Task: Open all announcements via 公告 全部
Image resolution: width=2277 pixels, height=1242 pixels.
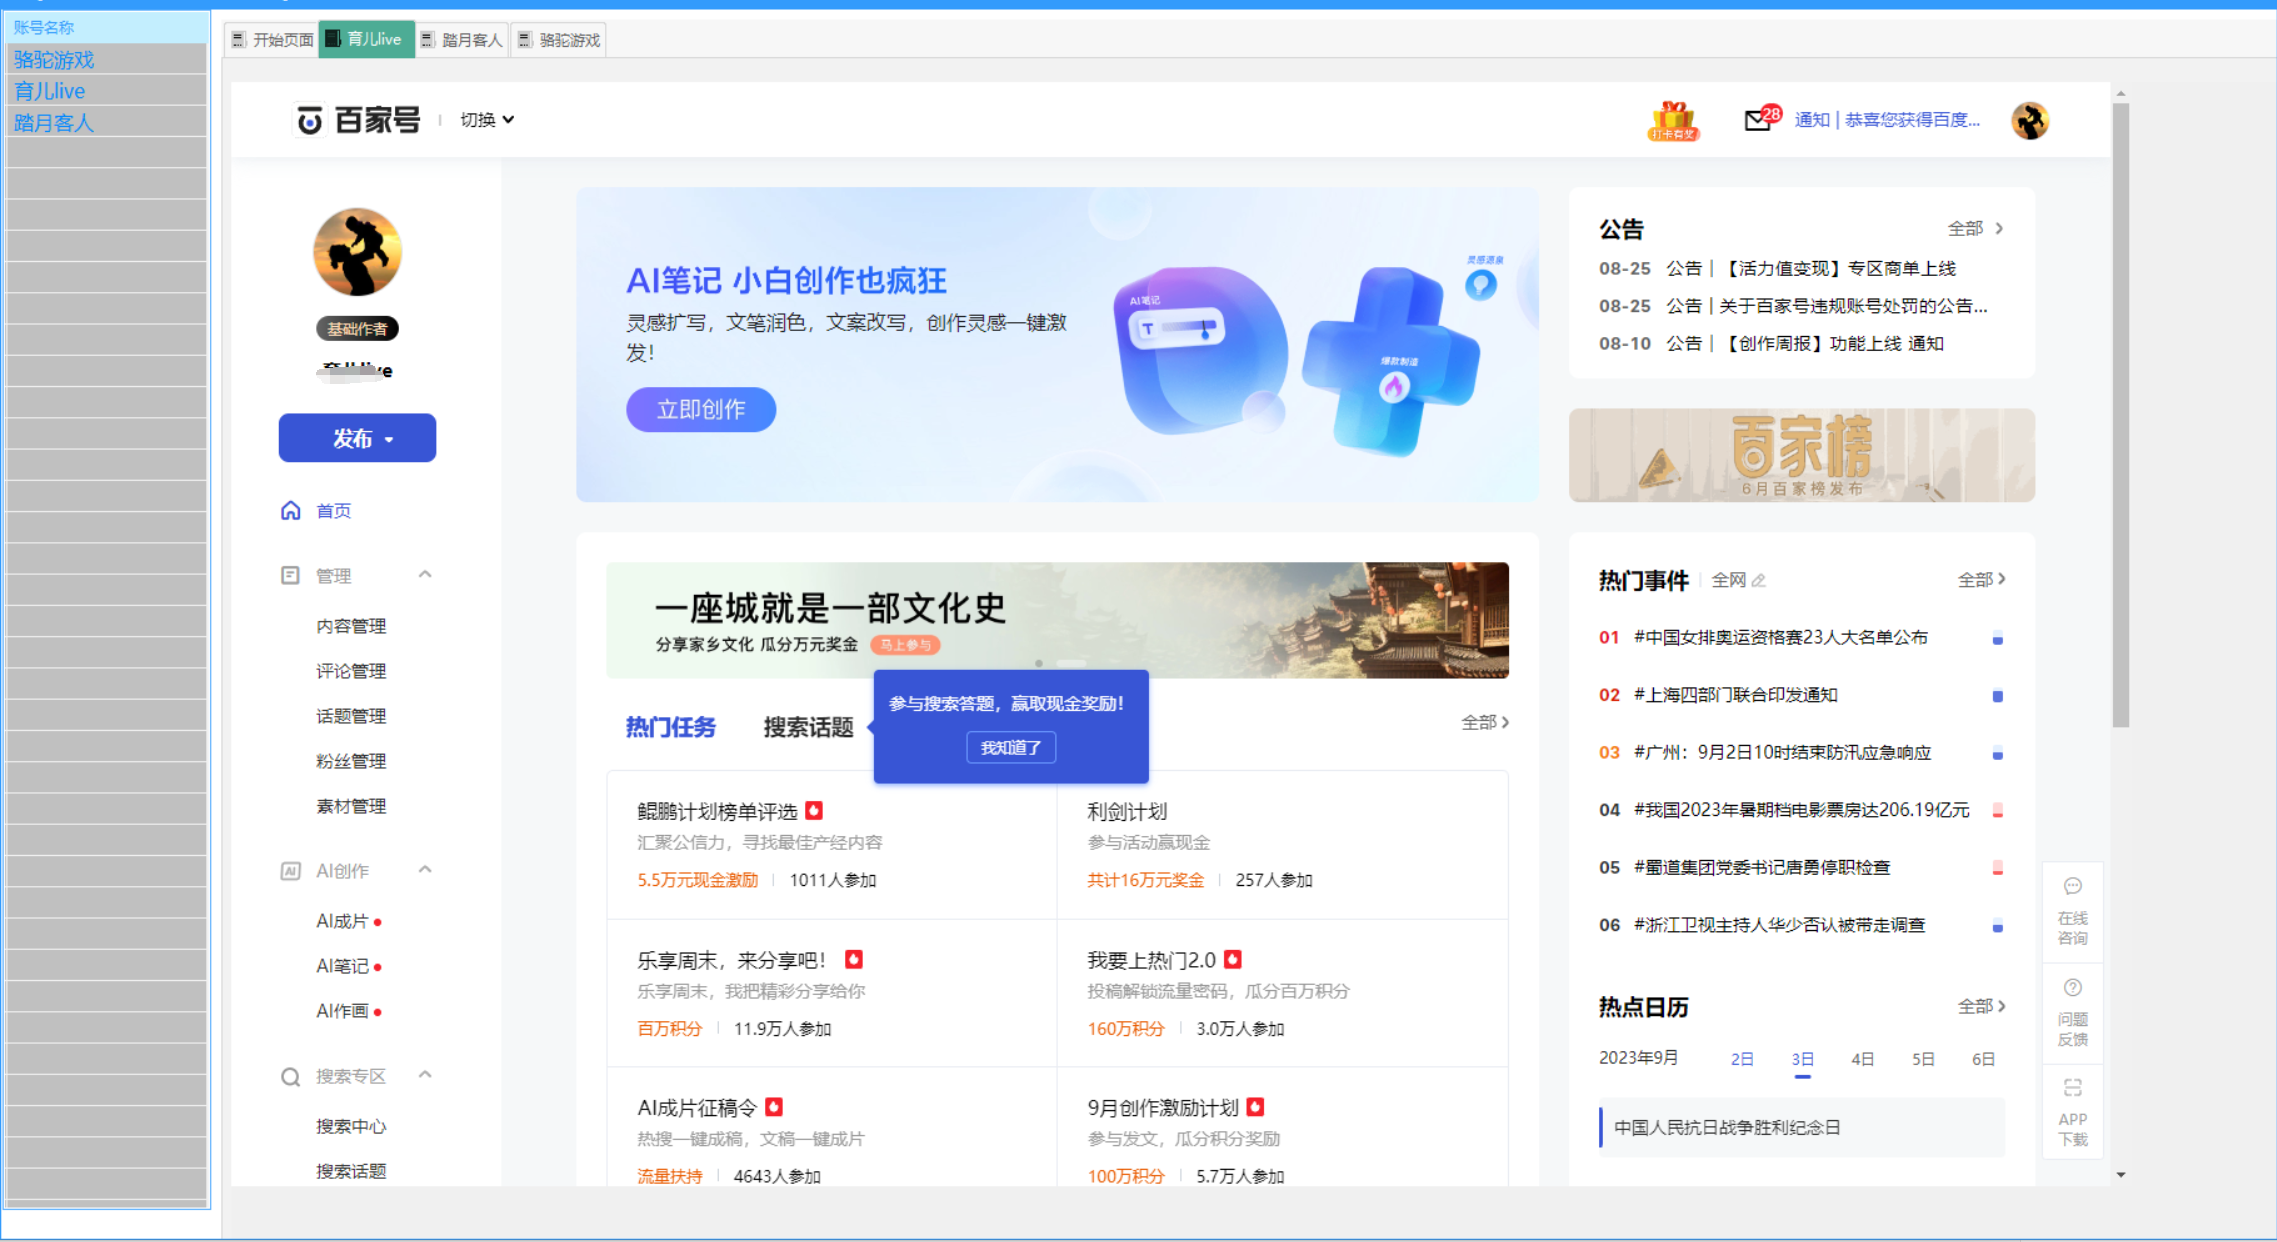Action: point(1975,228)
